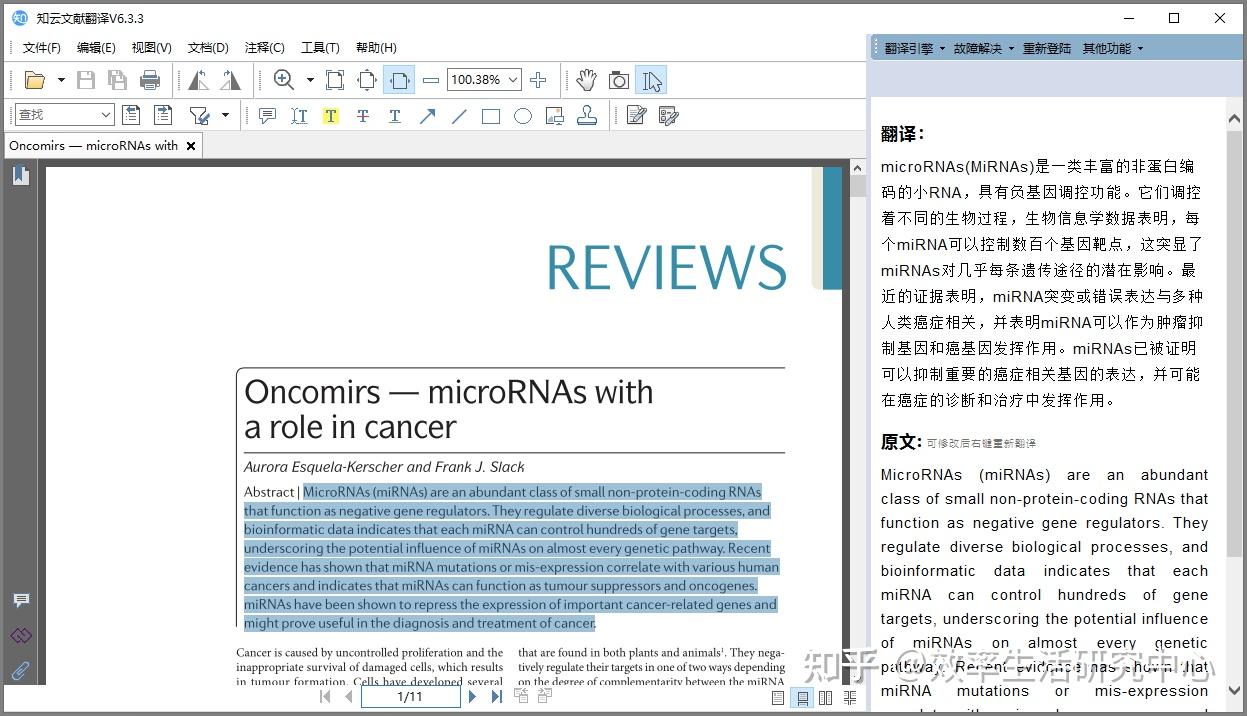Image resolution: width=1247 pixels, height=716 pixels.
Task: Open the 故障解决 dropdown
Action: (983, 48)
